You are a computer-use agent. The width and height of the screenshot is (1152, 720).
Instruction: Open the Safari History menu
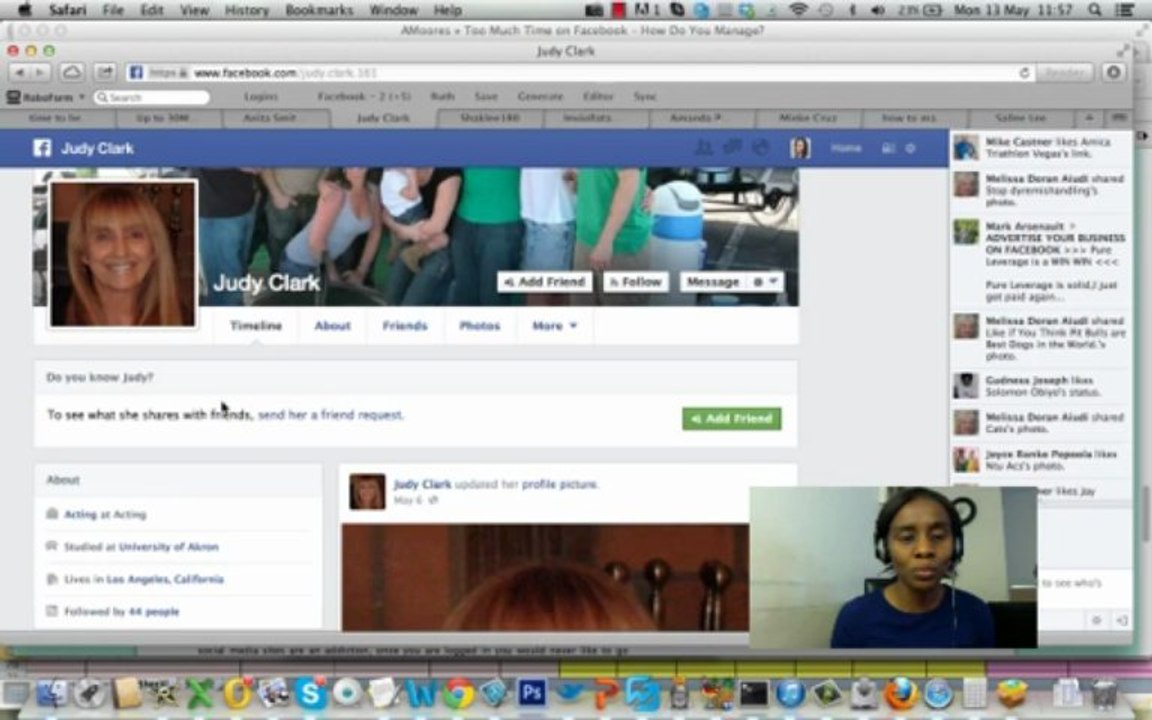tap(246, 10)
